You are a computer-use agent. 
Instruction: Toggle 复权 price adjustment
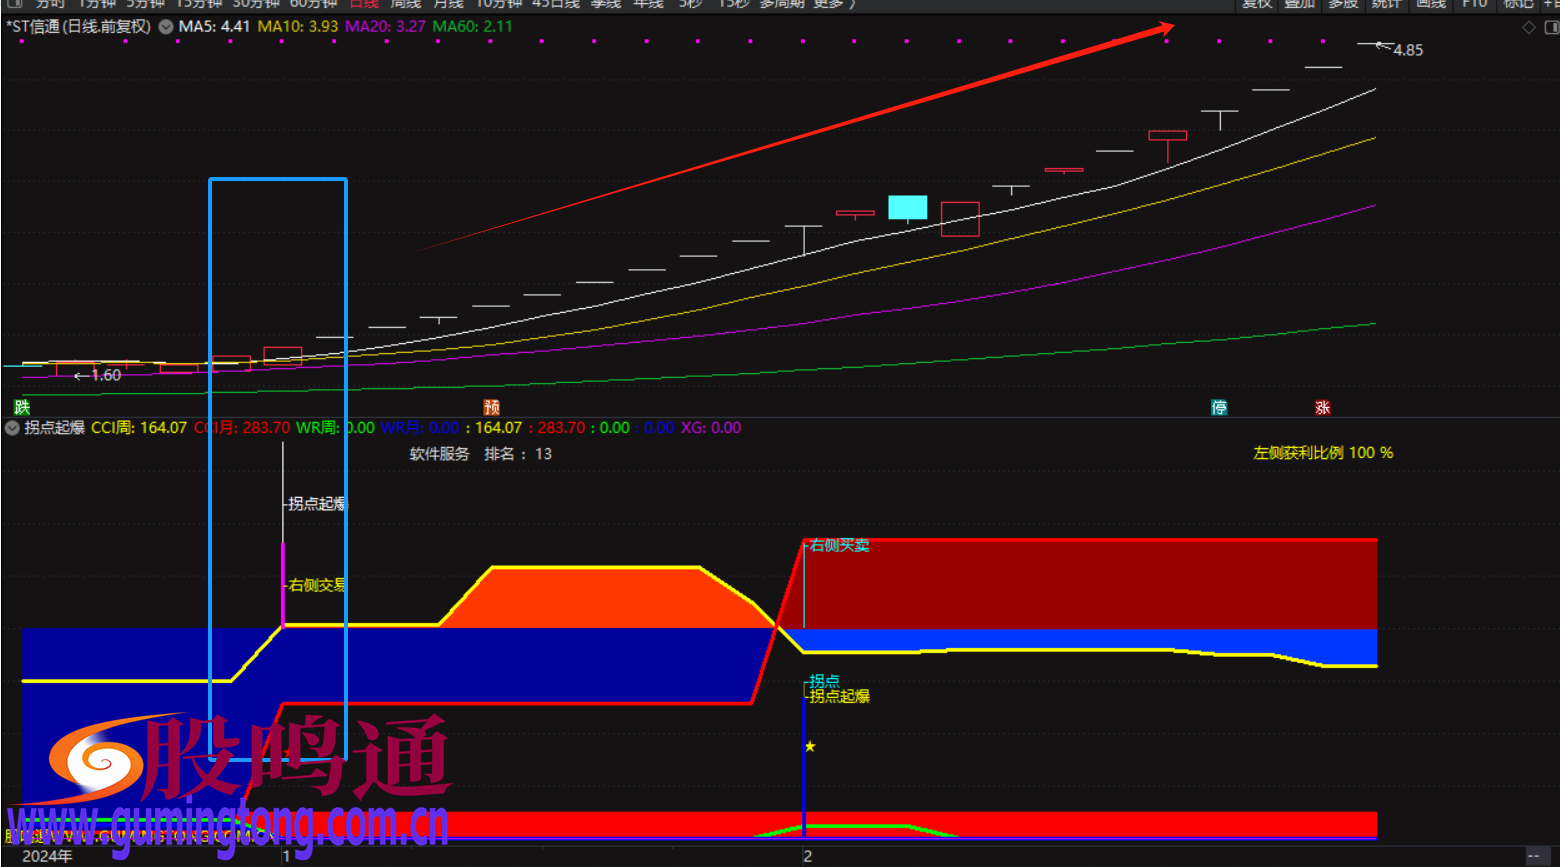pos(1256,4)
